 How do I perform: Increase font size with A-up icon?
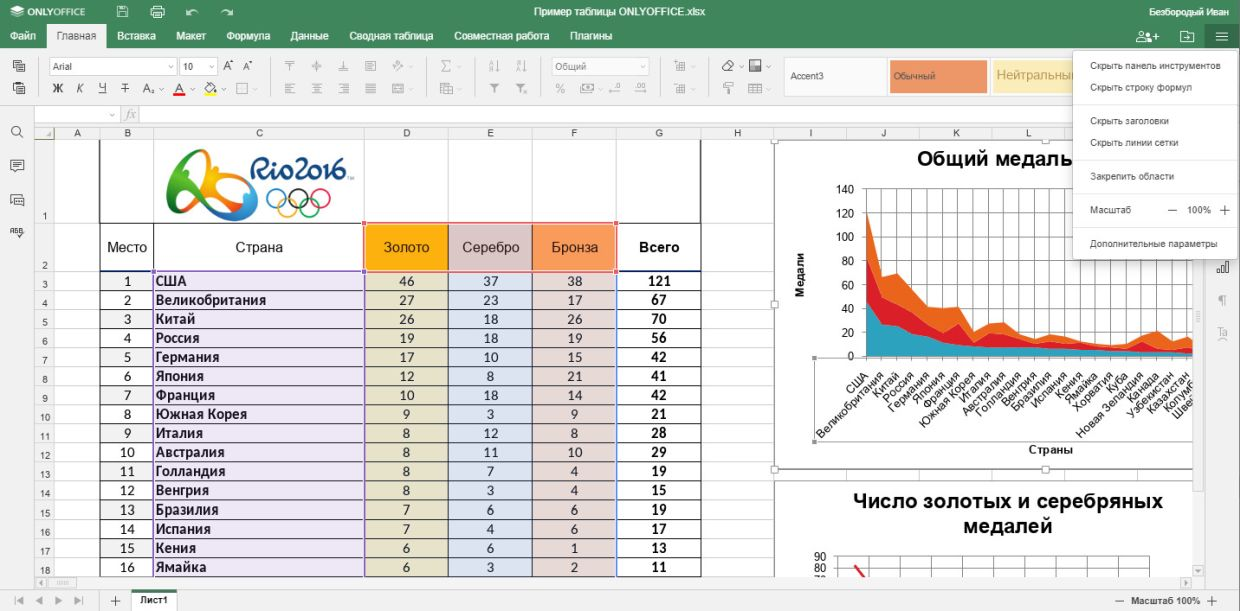point(228,66)
